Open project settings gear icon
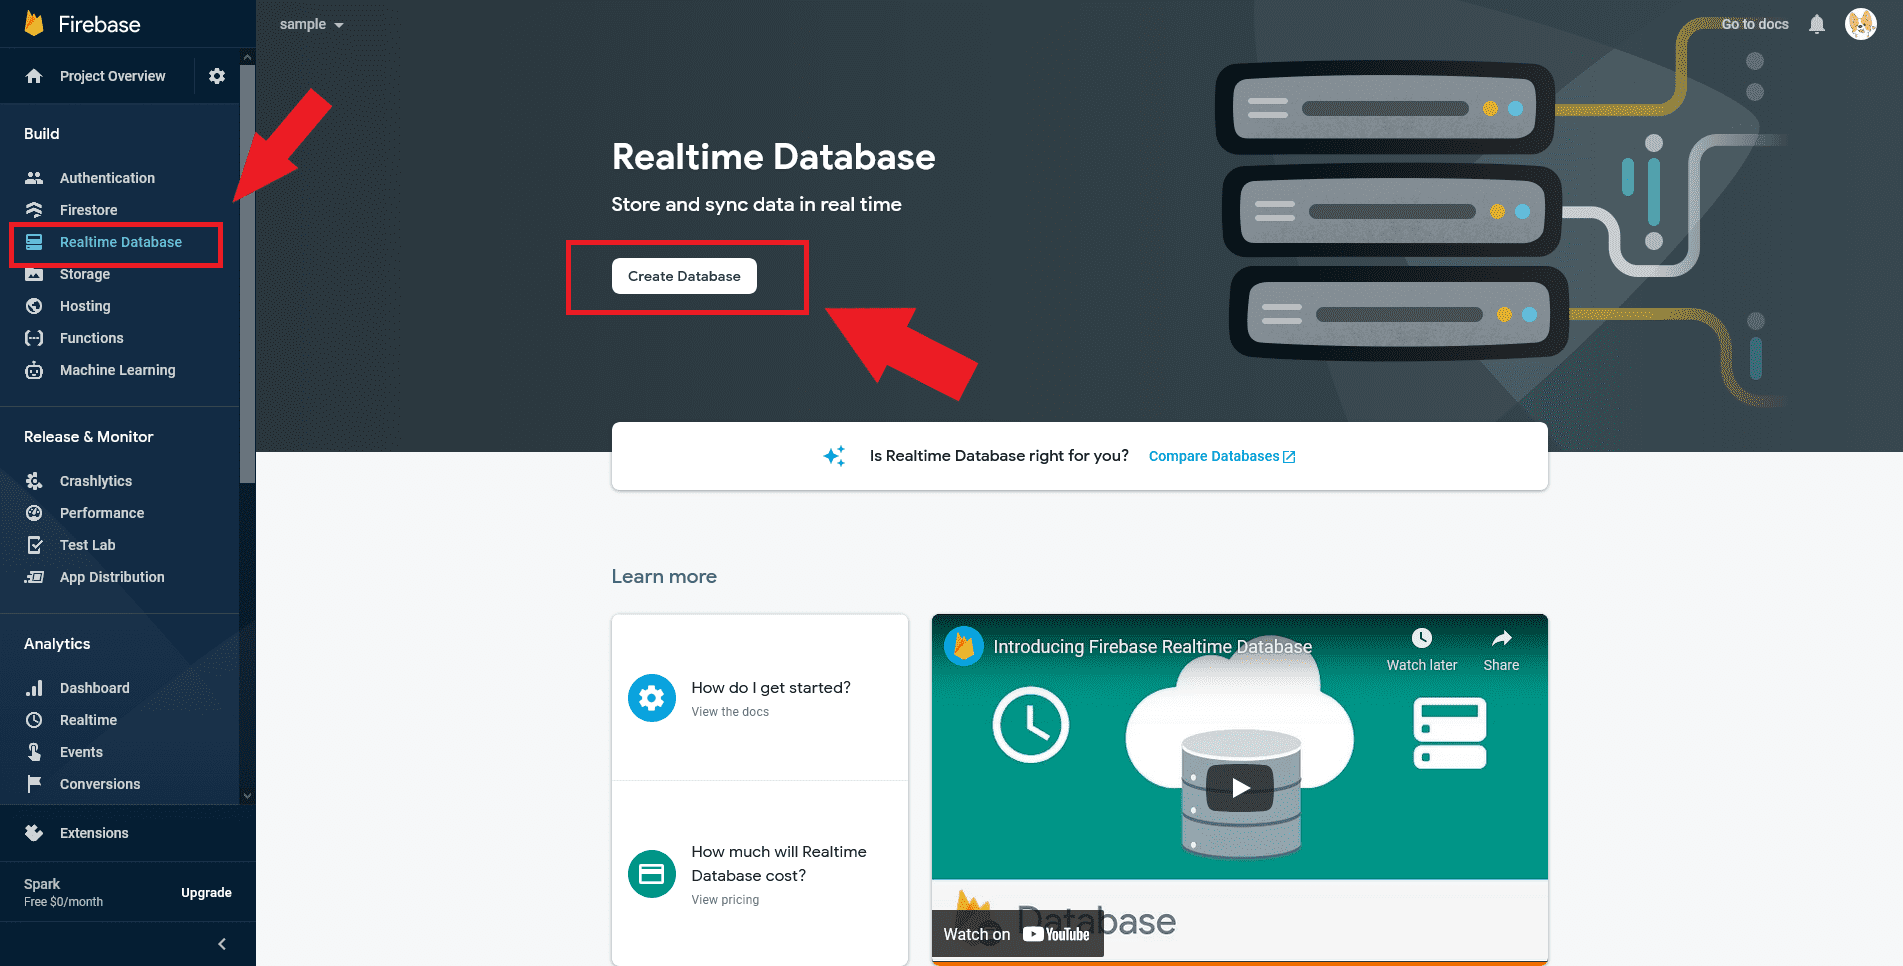Screen dimensions: 1903x966 tap(217, 76)
